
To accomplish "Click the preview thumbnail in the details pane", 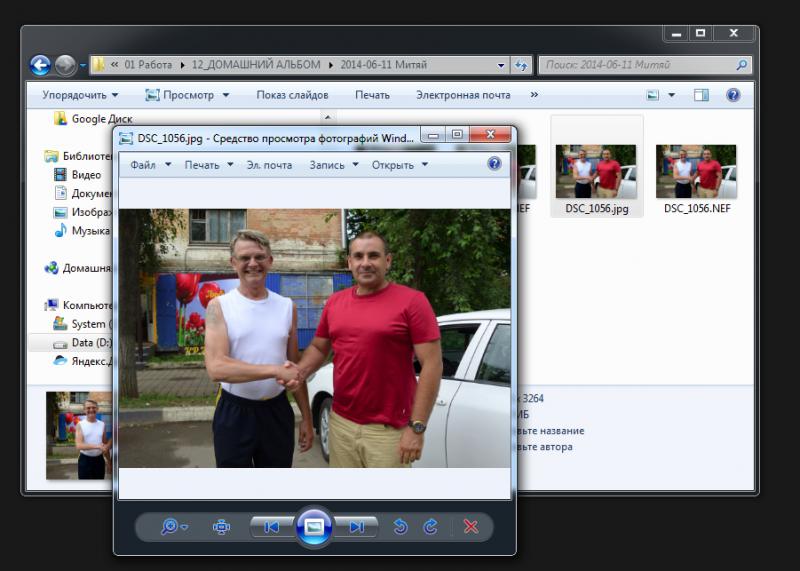I will pyautogui.click(x=79, y=435).
